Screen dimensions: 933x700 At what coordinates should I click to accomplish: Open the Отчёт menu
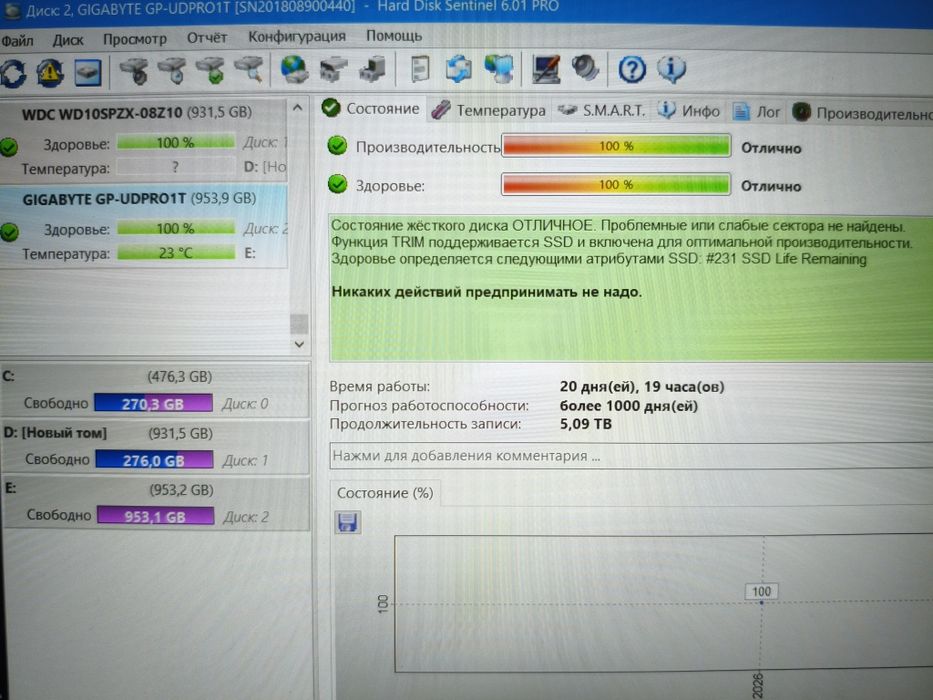click(x=206, y=38)
